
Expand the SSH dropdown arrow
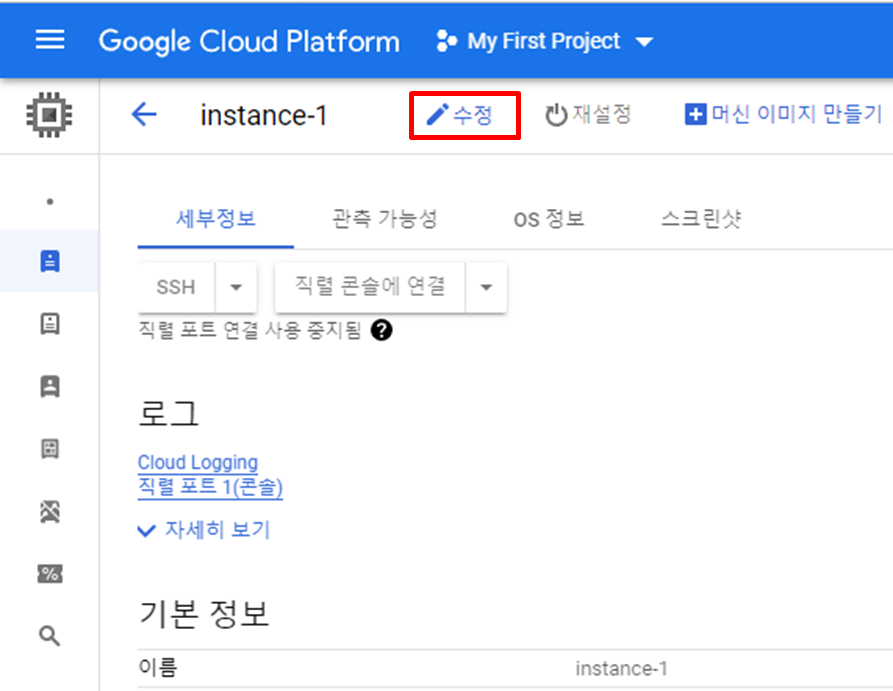click(x=236, y=287)
